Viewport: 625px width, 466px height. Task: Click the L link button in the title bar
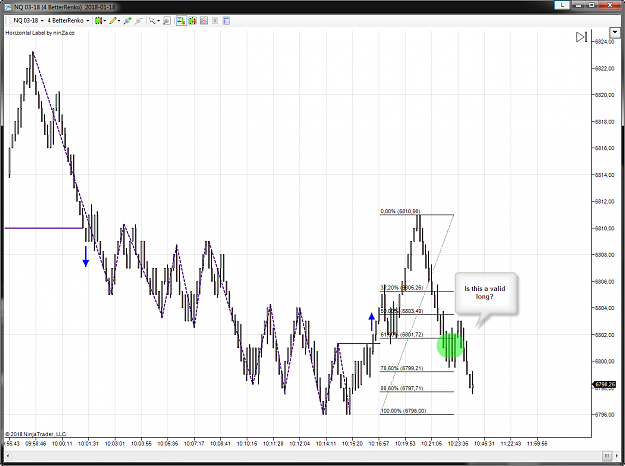tap(562, 5)
